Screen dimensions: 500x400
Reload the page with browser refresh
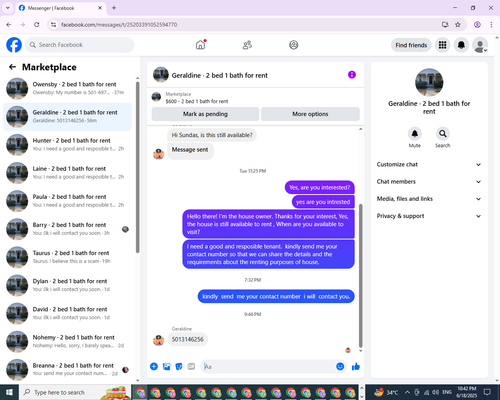(x=37, y=25)
